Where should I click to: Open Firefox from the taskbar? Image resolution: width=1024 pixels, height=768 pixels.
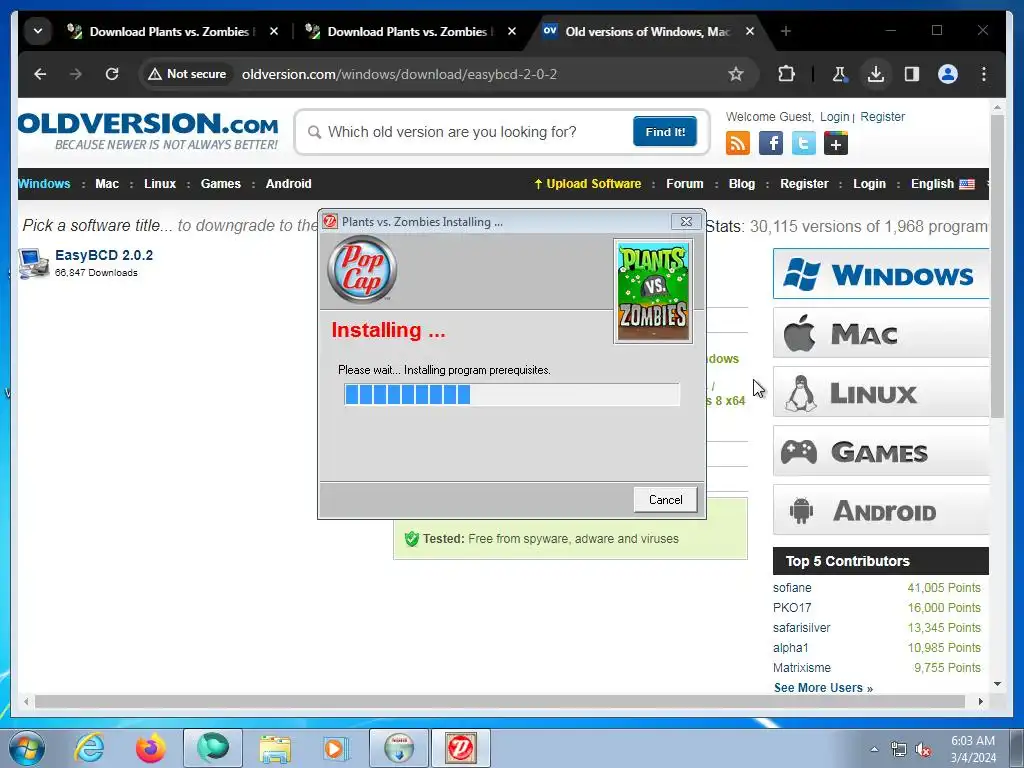coord(150,748)
